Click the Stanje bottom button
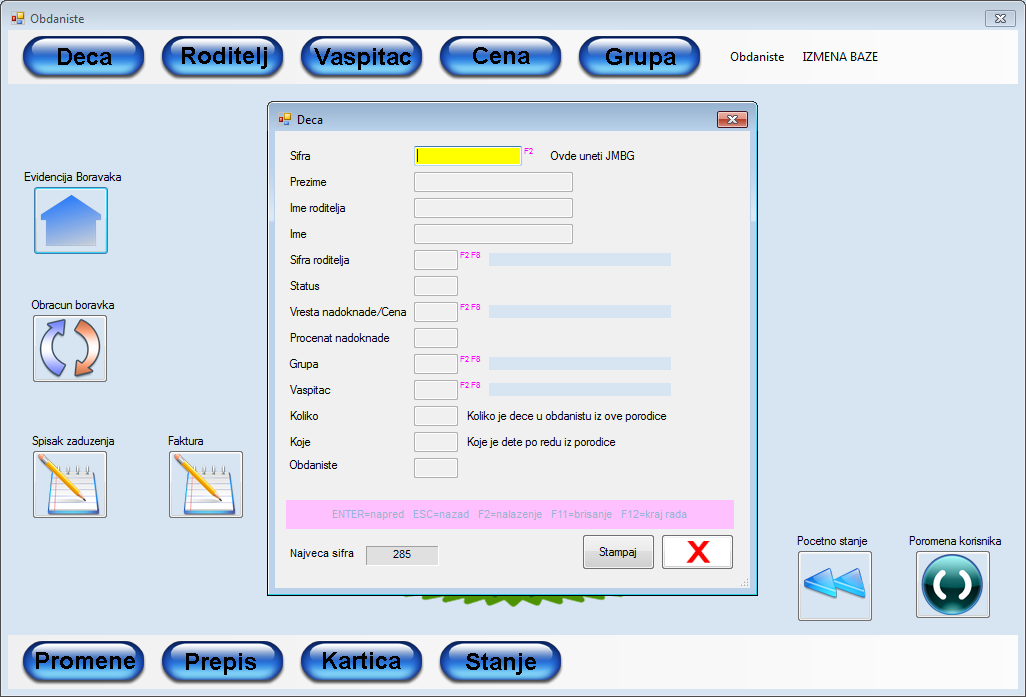The image size is (1026, 697). pos(501,661)
